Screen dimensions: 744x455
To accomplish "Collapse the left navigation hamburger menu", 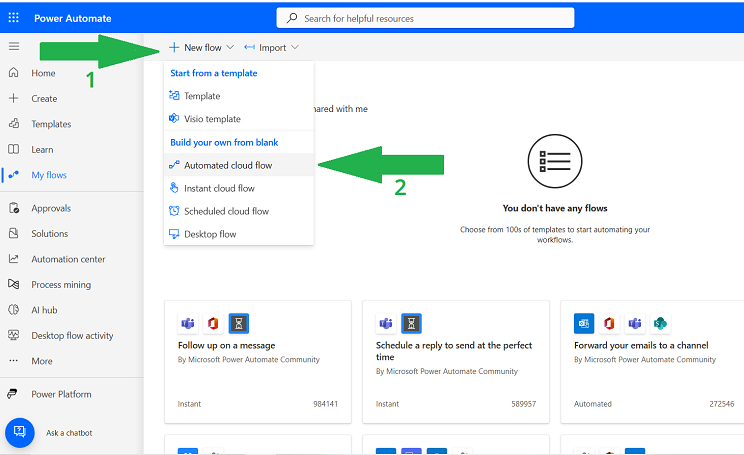I will (13, 46).
